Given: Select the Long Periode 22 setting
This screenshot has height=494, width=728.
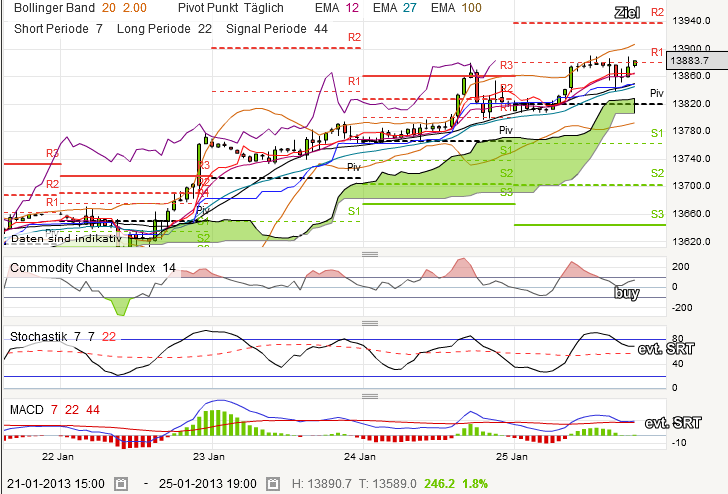Looking at the screenshot, I should pyautogui.click(x=164, y=29).
